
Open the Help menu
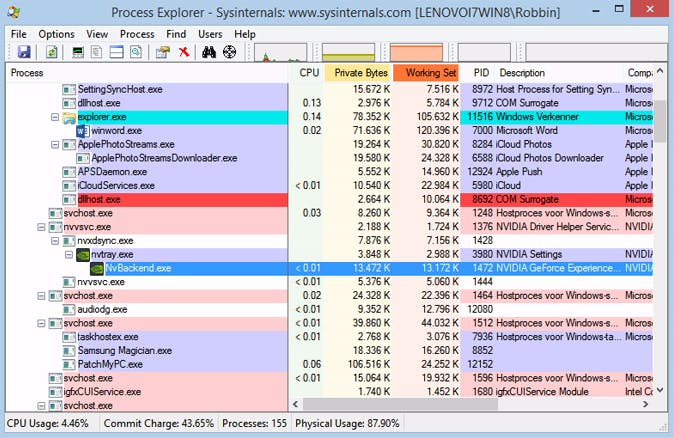245,34
